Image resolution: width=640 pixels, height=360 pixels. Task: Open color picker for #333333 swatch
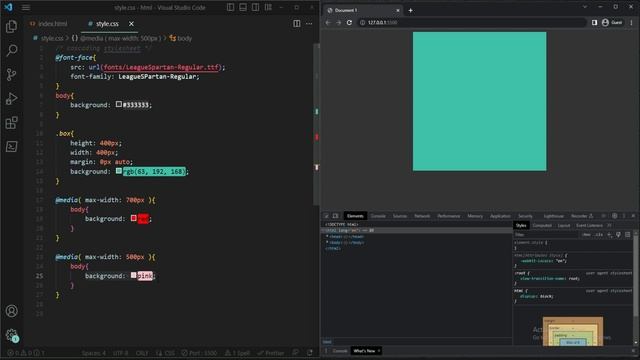coord(118,104)
